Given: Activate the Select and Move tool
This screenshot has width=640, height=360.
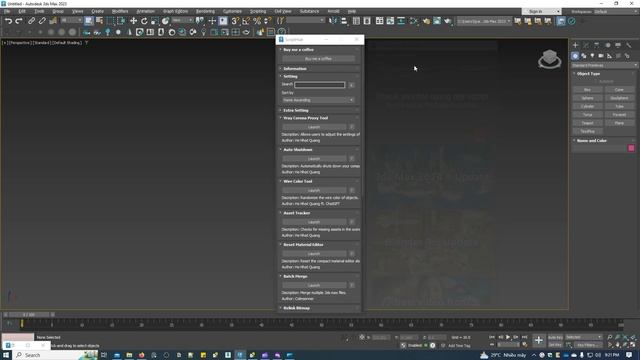Looking at the screenshot, I should tap(133, 21).
